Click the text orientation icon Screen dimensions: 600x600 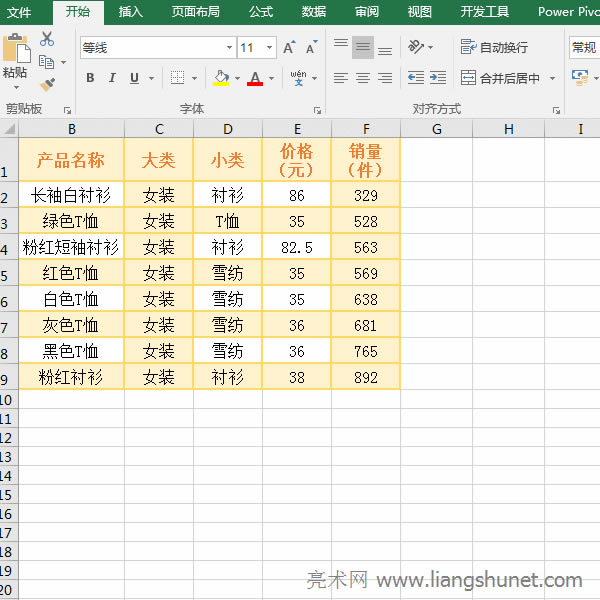coord(415,47)
